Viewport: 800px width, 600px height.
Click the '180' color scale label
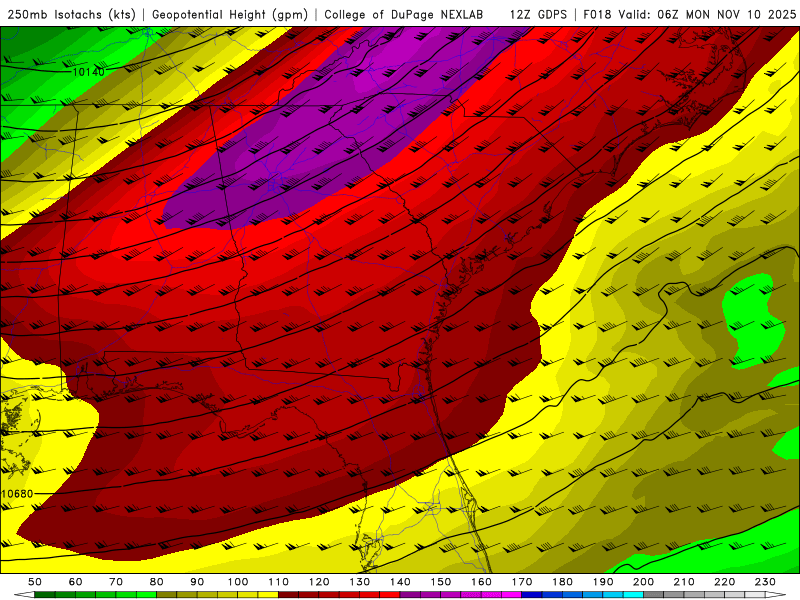coord(562,582)
